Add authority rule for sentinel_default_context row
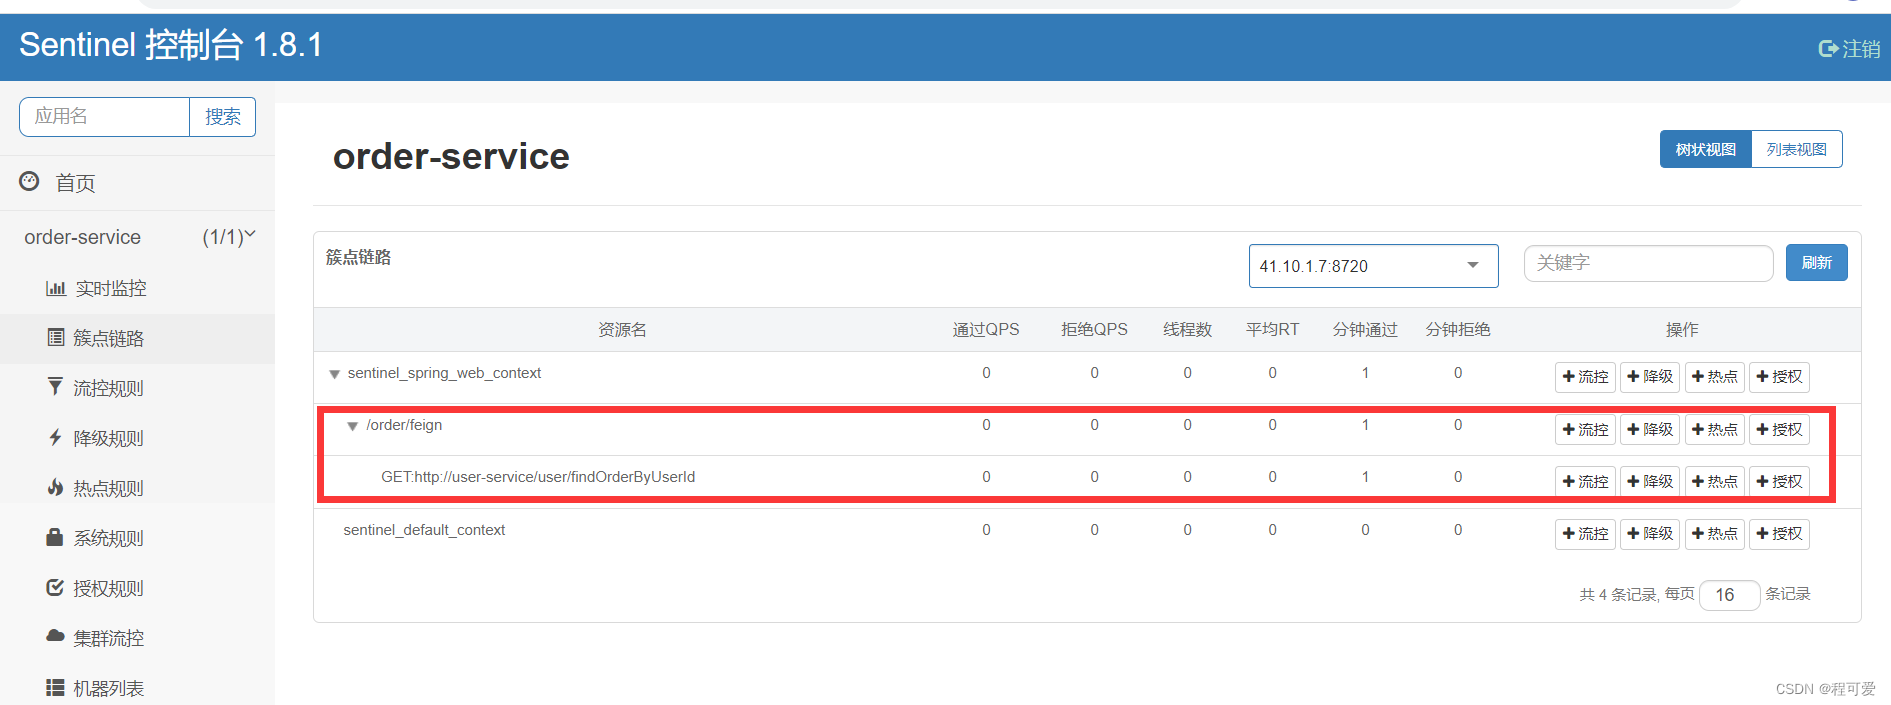 1779,534
